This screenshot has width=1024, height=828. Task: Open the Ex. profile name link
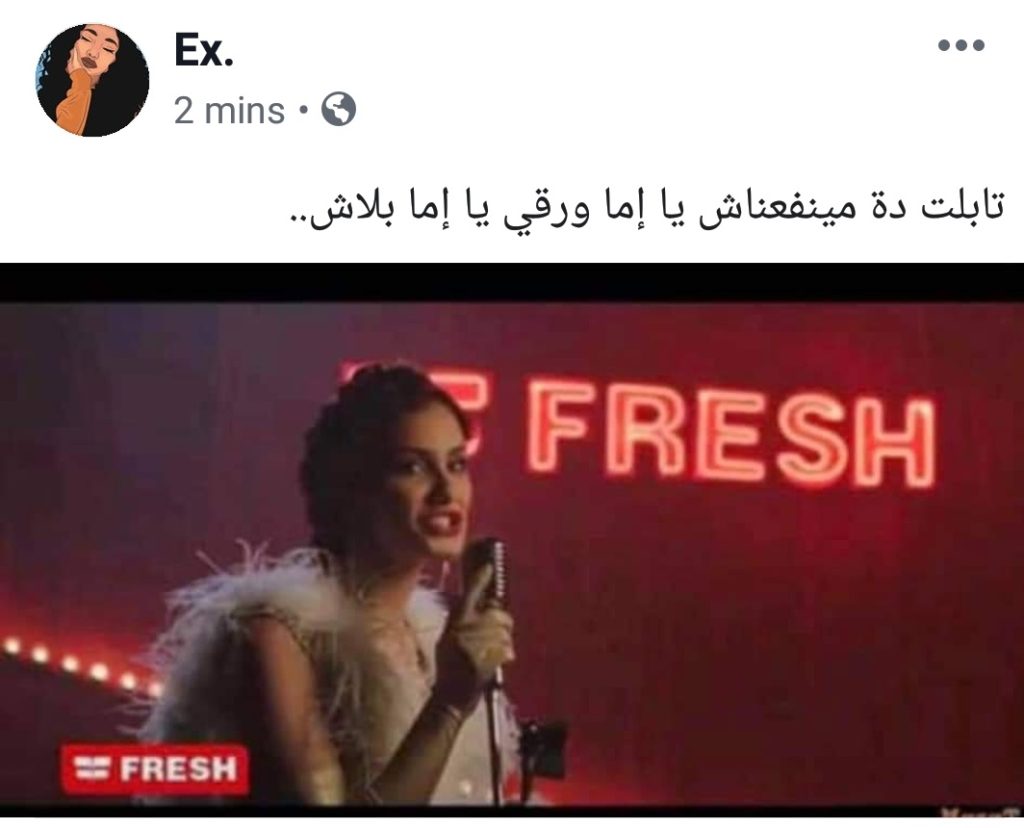point(204,50)
